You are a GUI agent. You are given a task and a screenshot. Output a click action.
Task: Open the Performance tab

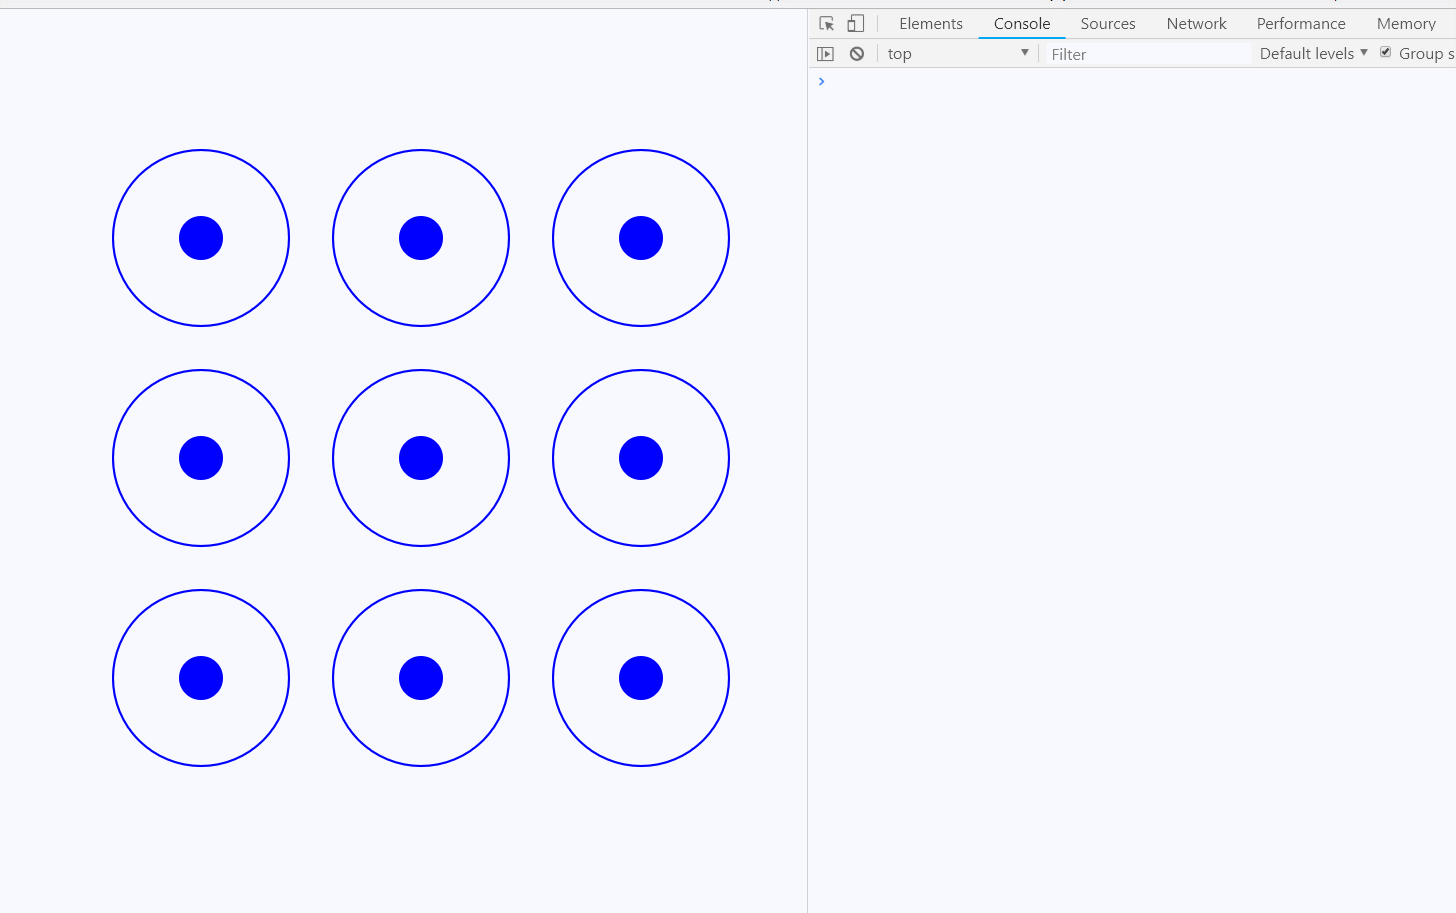[x=1300, y=23]
